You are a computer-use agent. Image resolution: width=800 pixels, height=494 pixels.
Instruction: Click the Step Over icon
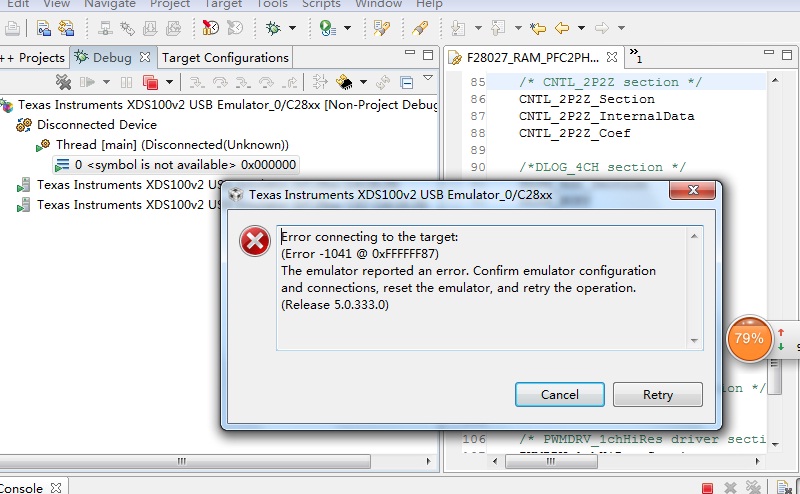[220, 82]
